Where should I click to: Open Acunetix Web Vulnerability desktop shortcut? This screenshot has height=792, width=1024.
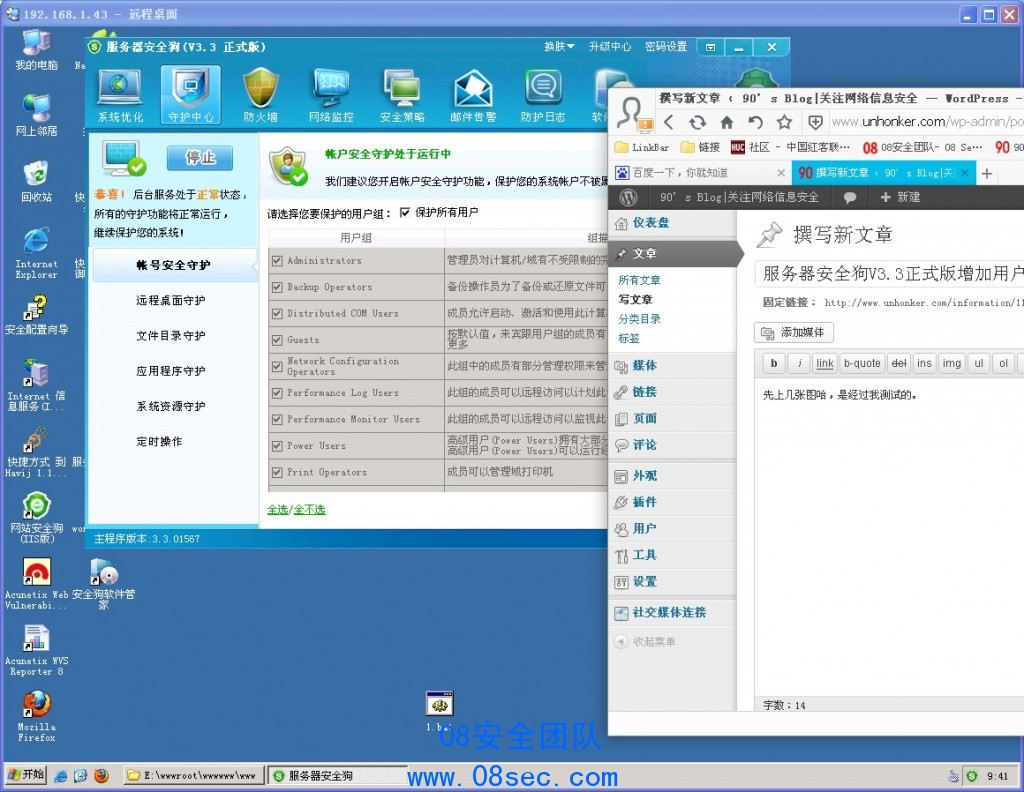[x=37, y=584]
